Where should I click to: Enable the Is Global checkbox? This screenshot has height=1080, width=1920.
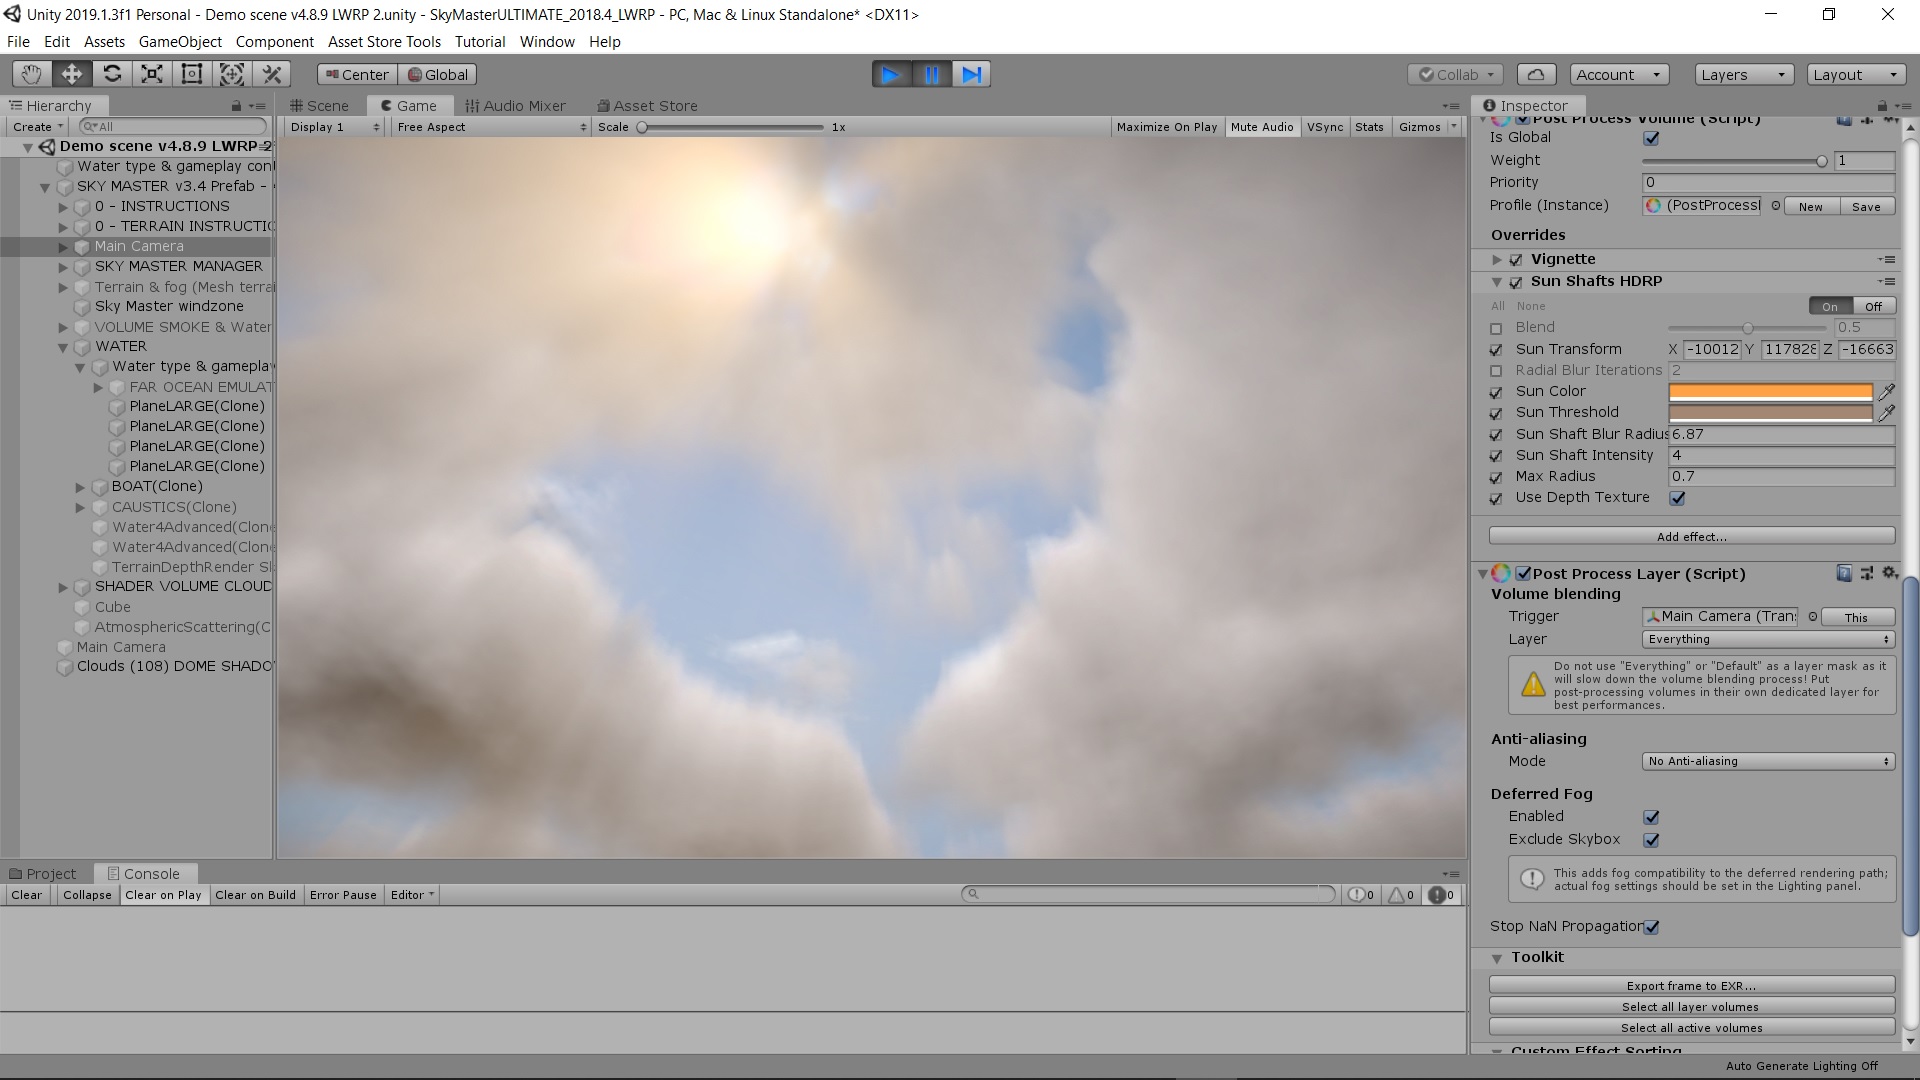(1652, 137)
